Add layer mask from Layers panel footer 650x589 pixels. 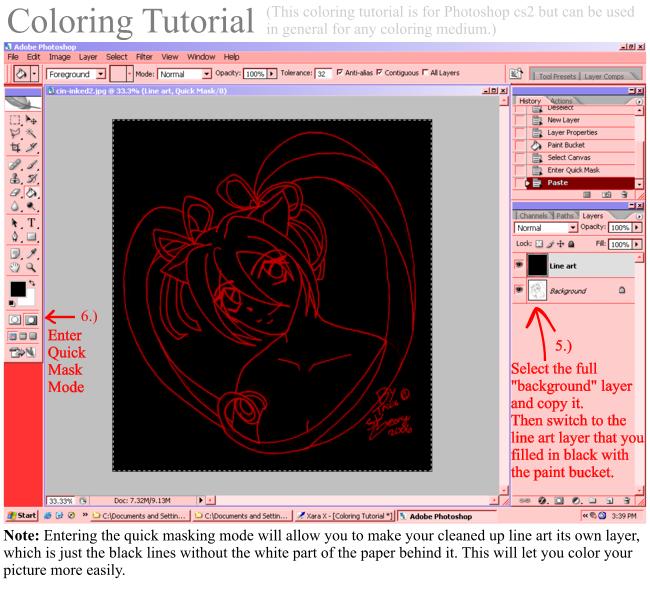[x=559, y=501]
